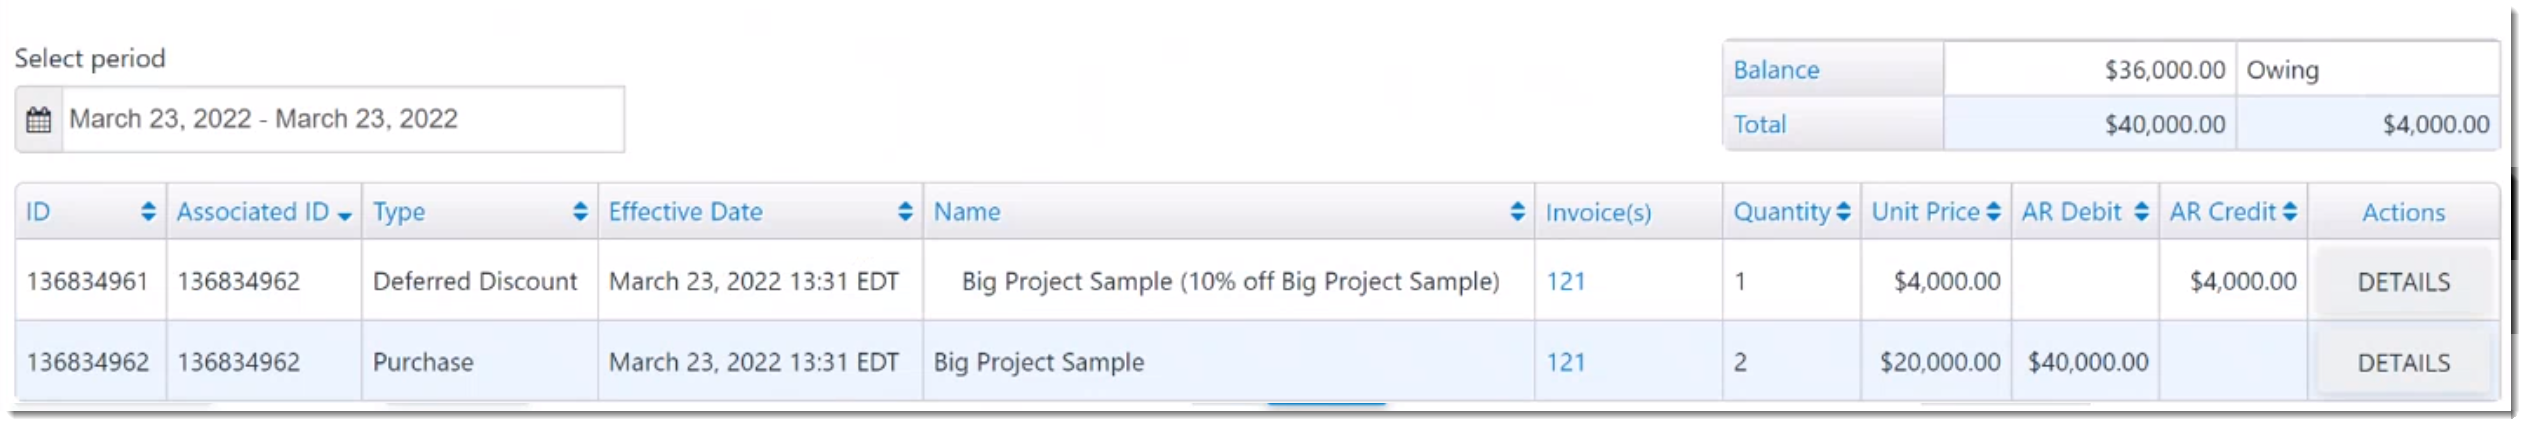Sort by Quantity column arrows
The width and height of the screenshot is (2526, 426).
1843,212
